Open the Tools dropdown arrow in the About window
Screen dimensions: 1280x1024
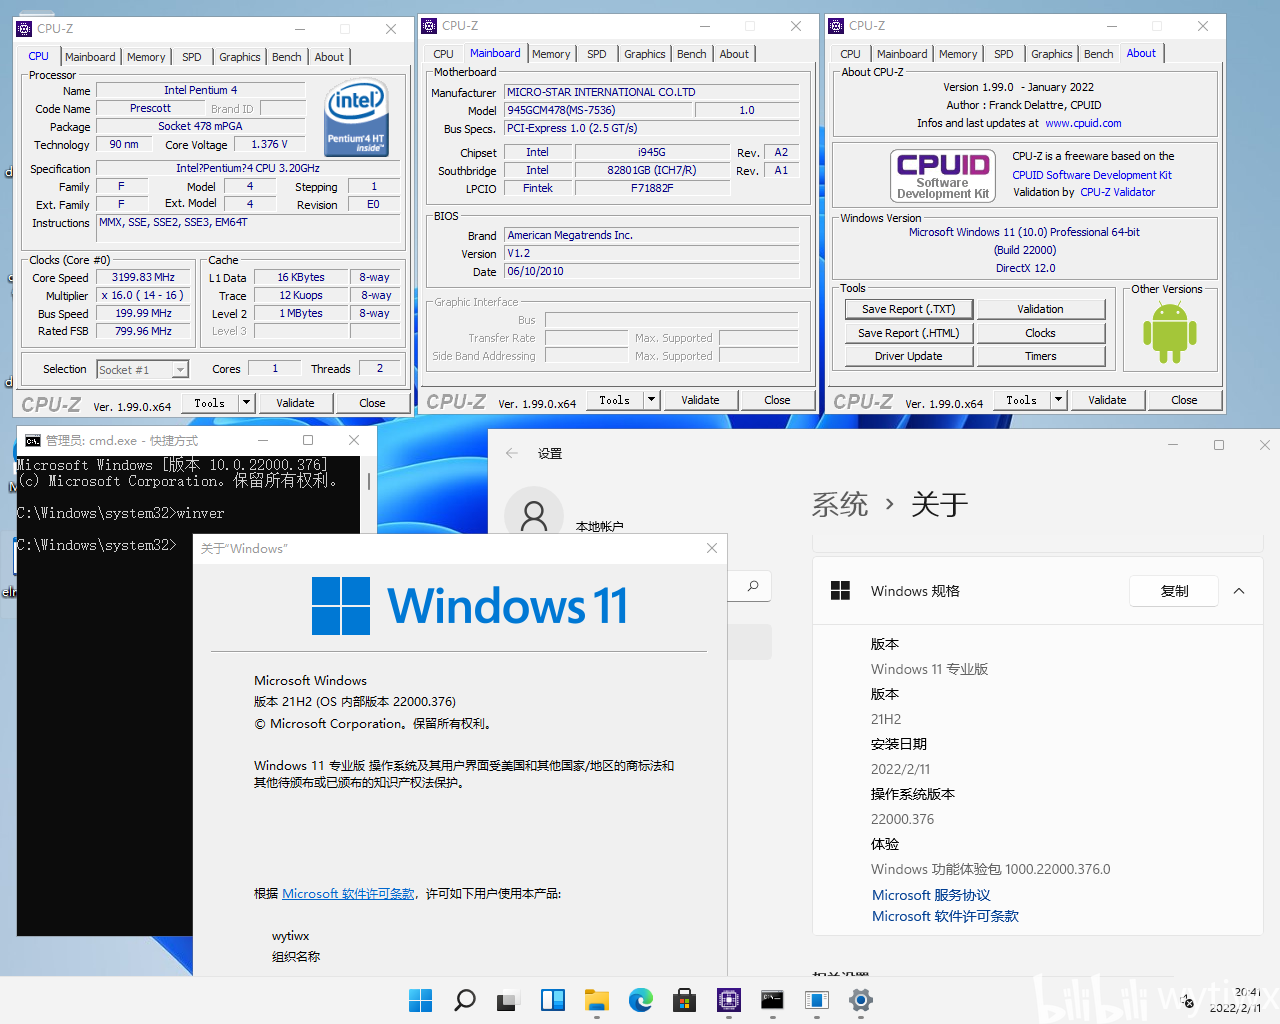click(x=1058, y=400)
